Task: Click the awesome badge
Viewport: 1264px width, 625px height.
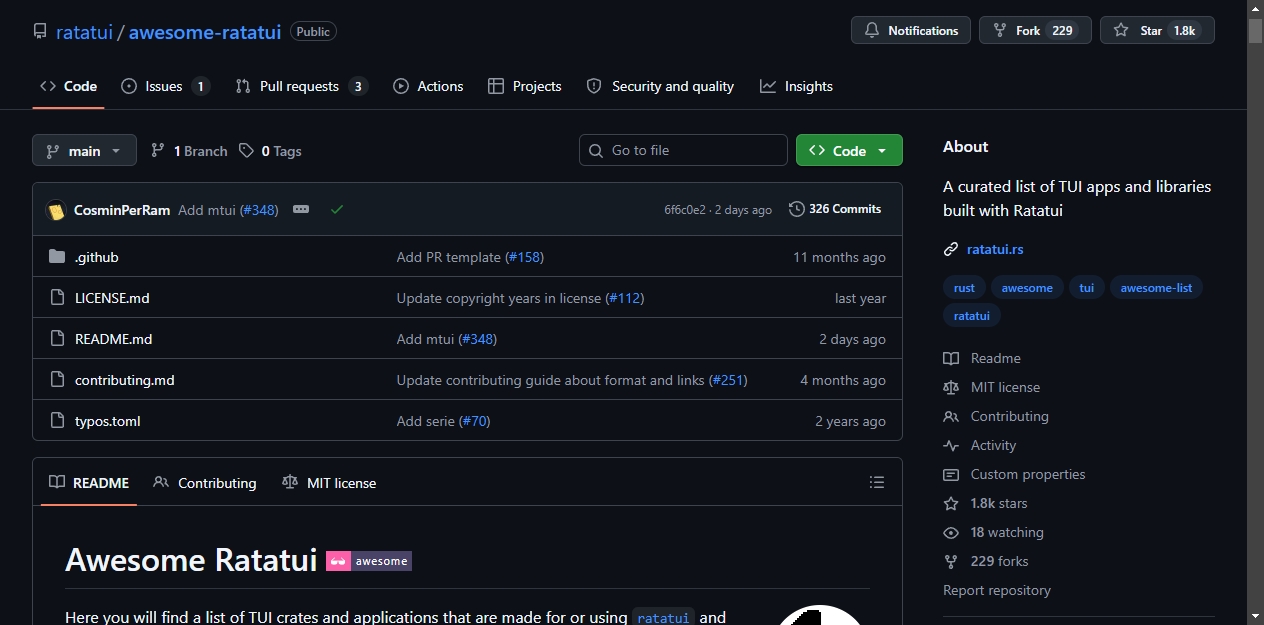Action: click(x=369, y=561)
